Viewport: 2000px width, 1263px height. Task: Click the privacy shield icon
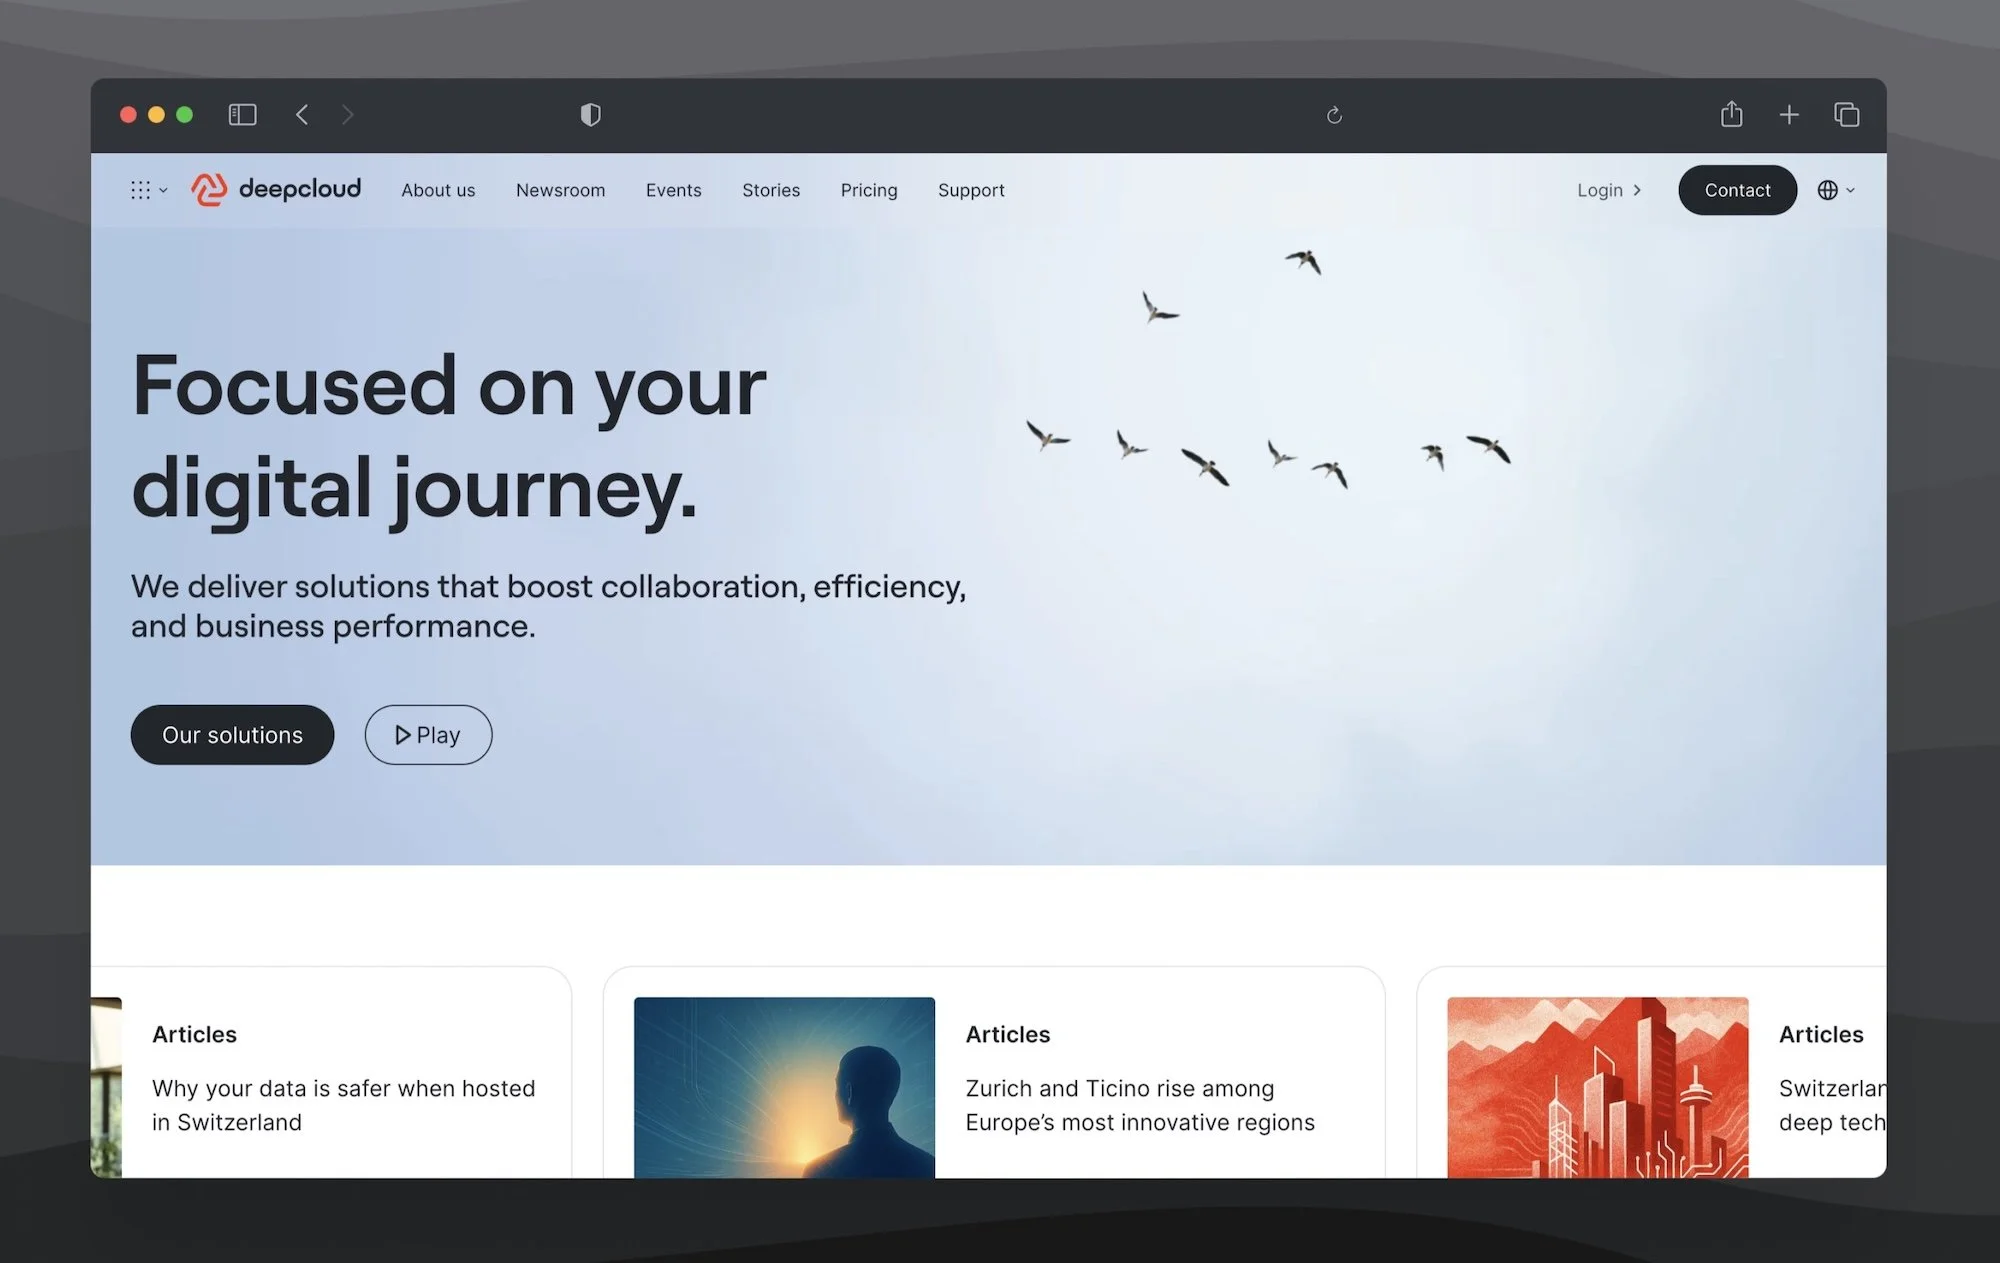(x=590, y=115)
